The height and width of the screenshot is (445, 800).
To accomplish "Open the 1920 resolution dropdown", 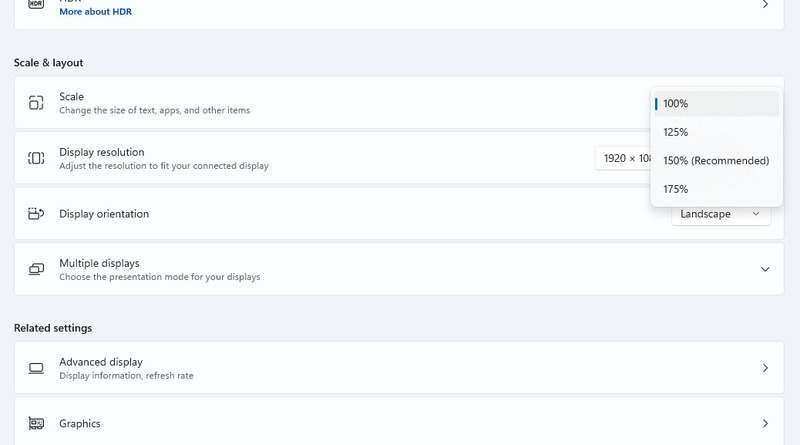I will [624, 158].
